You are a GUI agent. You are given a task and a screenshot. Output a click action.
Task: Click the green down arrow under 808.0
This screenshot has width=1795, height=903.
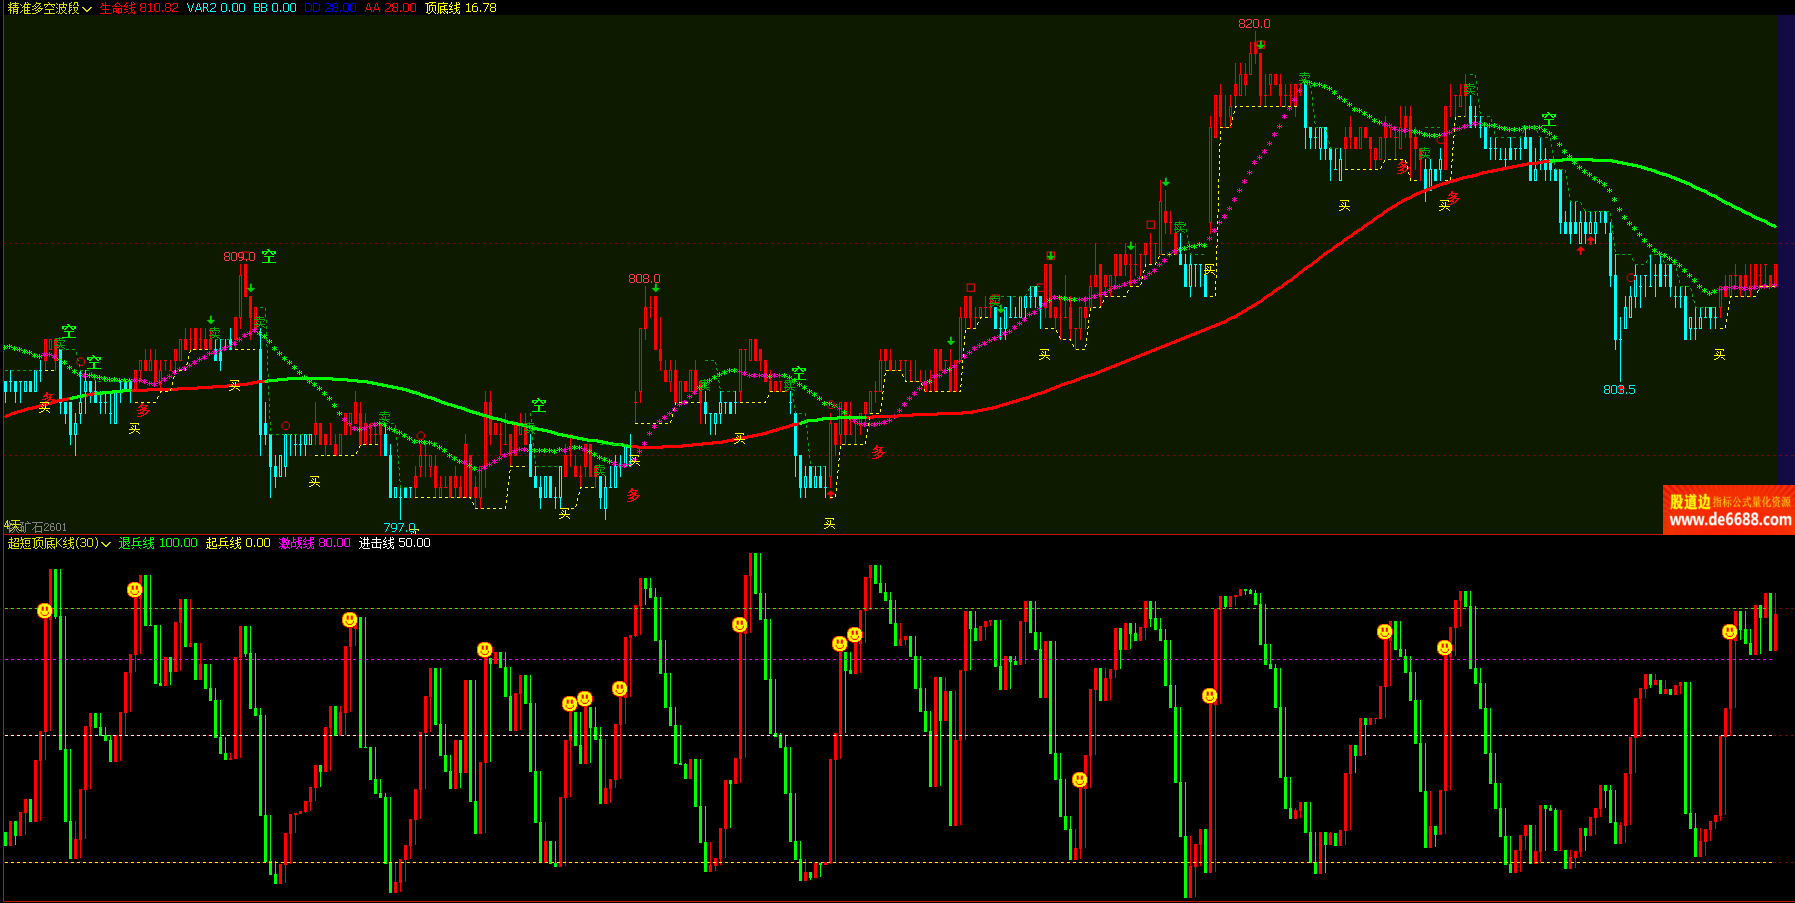(655, 290)
